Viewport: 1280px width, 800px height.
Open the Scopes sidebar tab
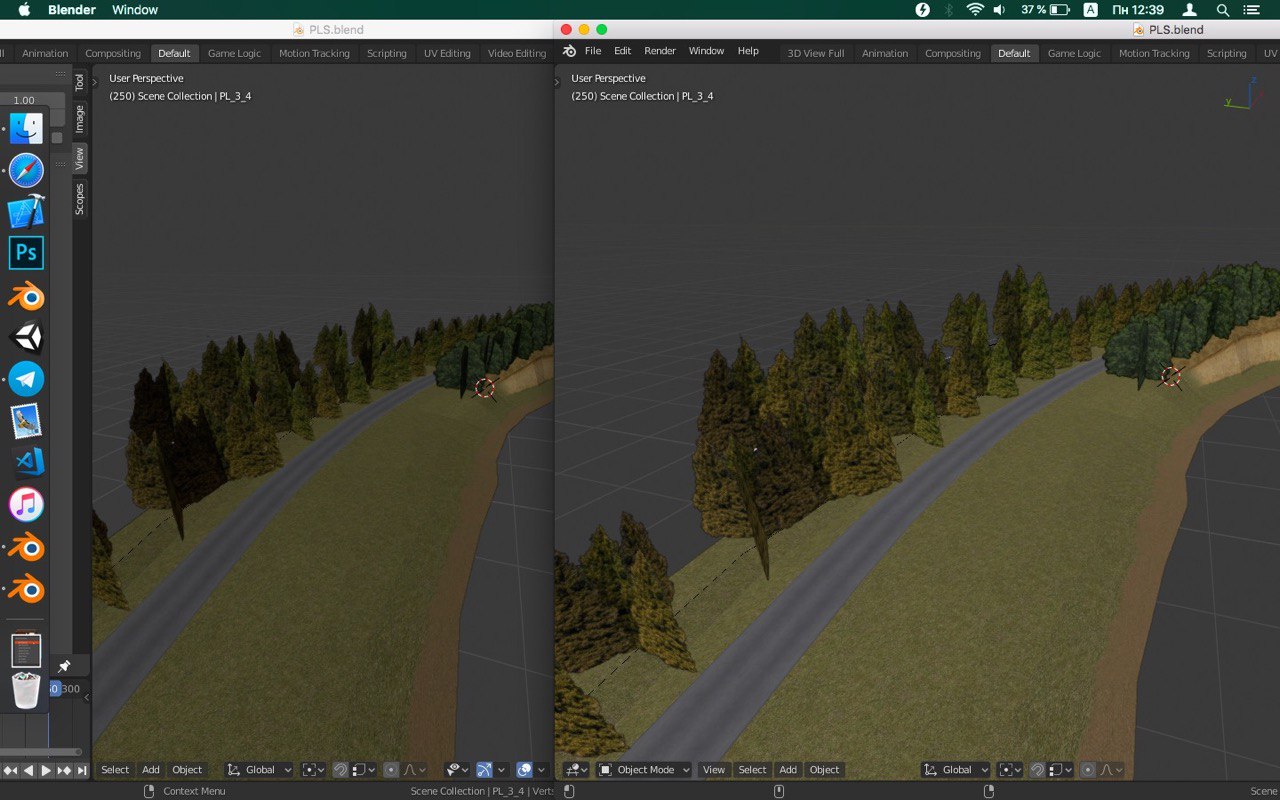click(x=80, y=198)
